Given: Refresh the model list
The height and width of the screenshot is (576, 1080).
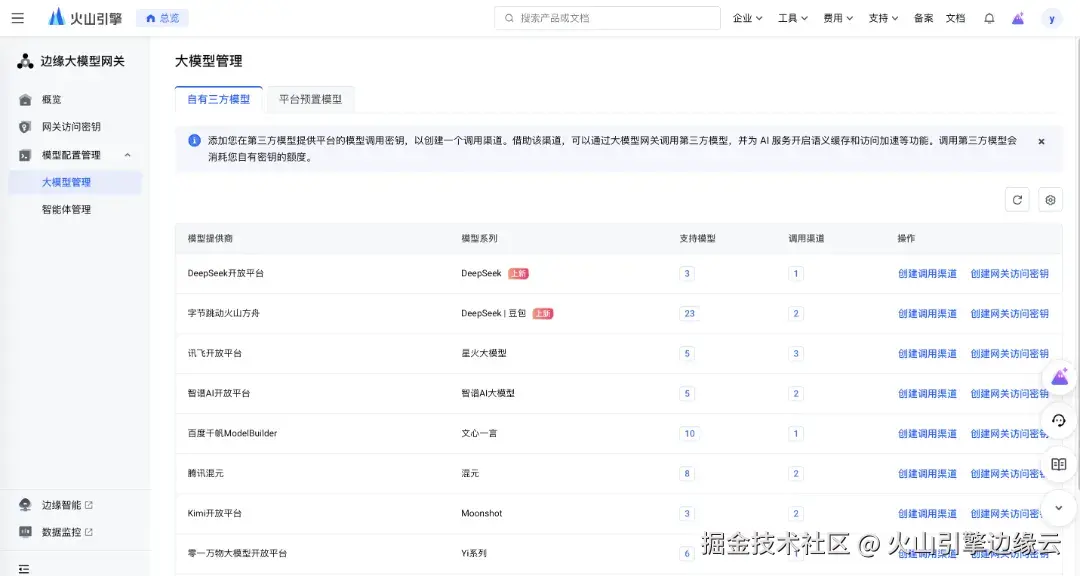Looking at the screenshot, I should tap(1017, 200).
